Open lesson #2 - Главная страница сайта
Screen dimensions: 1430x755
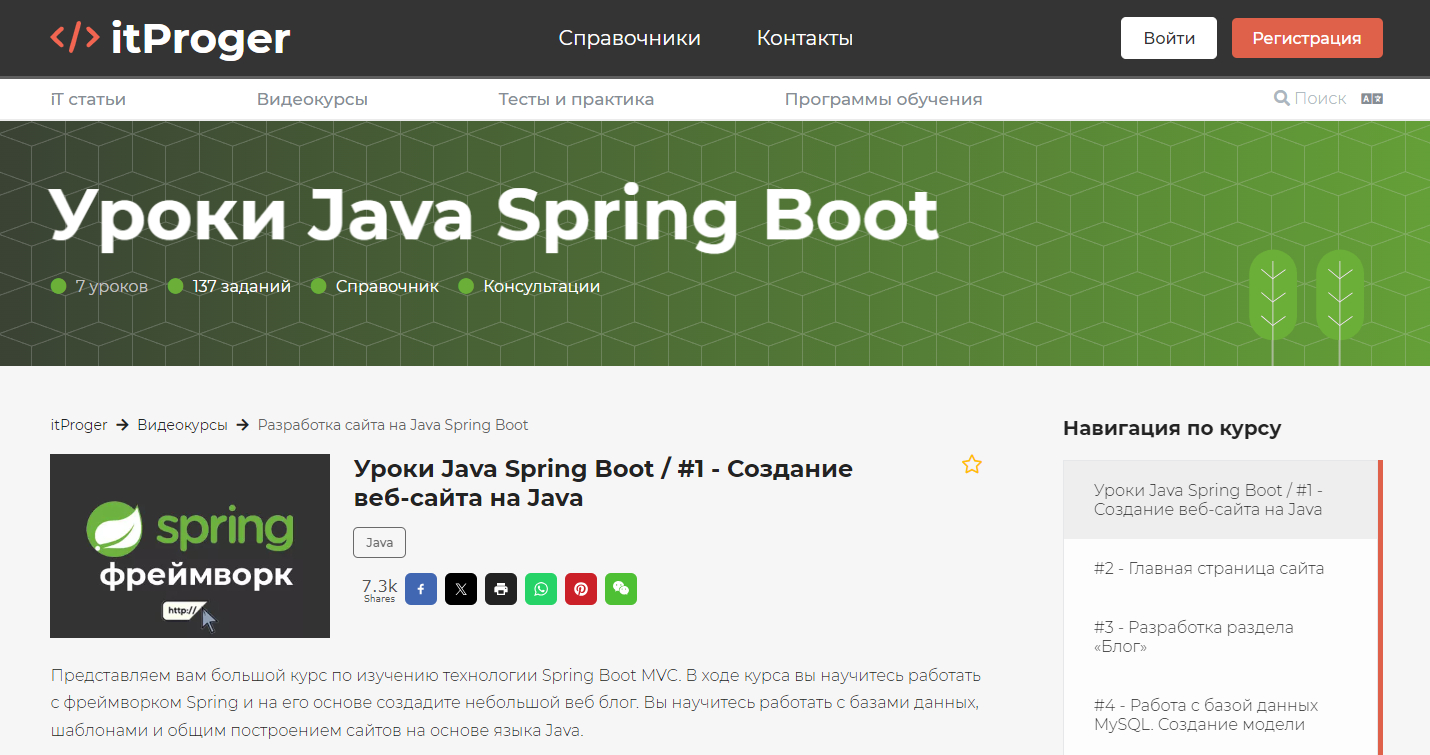[x=1208, y=569]
